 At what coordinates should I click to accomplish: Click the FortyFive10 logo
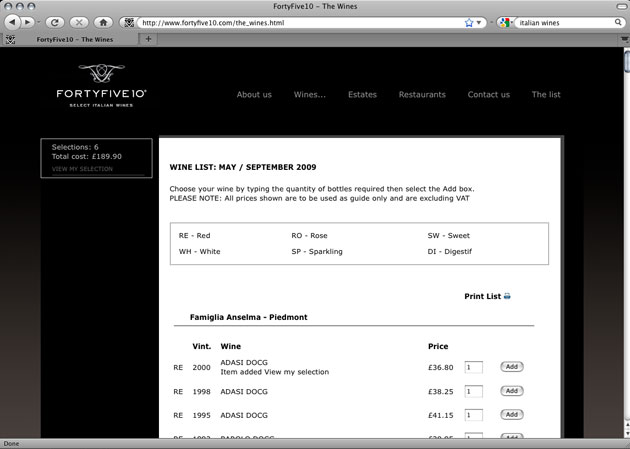pyautogui.click(x=101, y=86)
